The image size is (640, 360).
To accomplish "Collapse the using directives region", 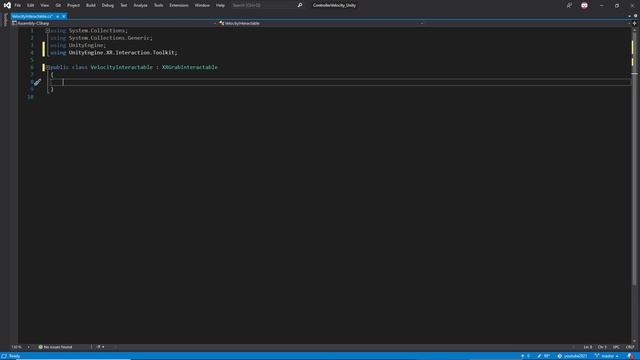I will (47, 31).
